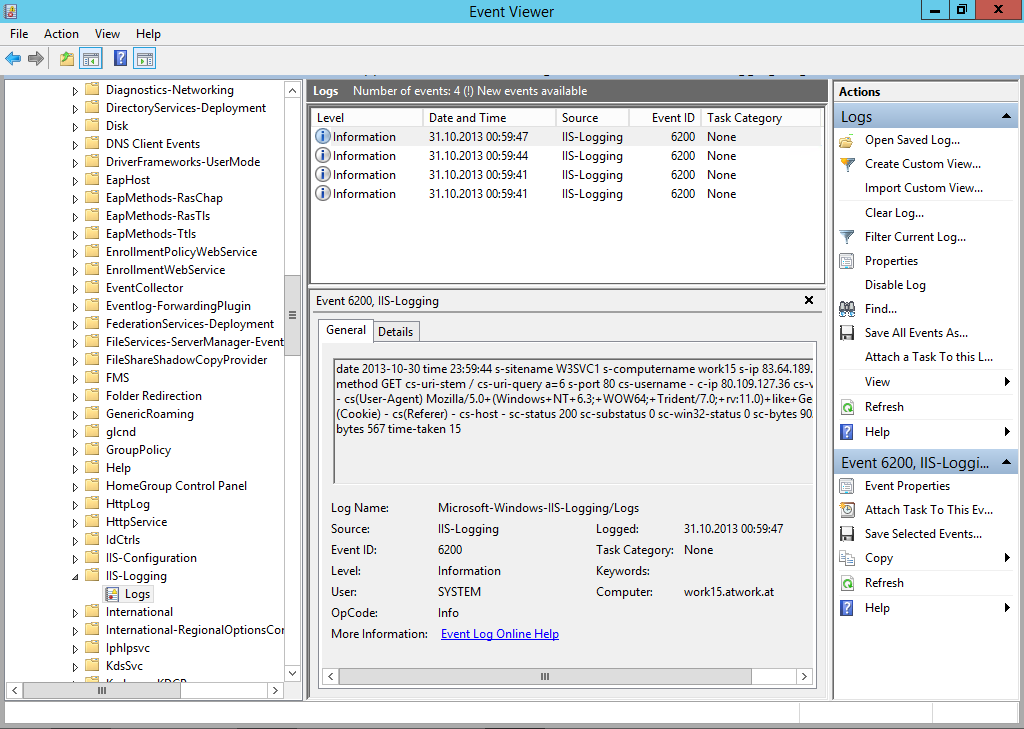Collapse the IIS-Logging tree node
The image size is (1024, 729).
point(75,577)
